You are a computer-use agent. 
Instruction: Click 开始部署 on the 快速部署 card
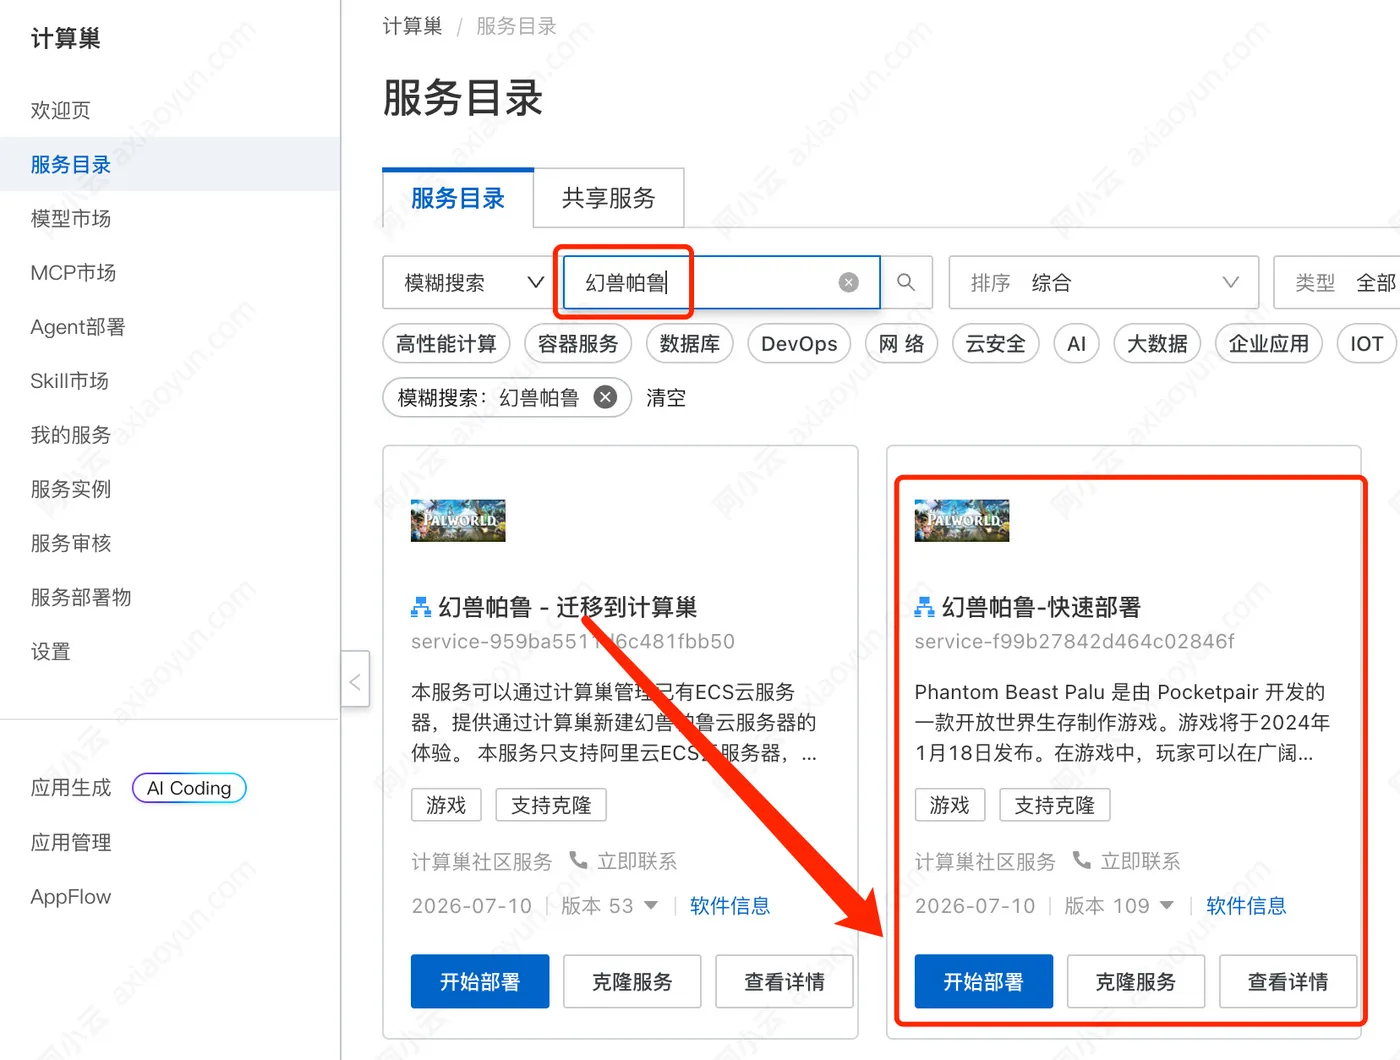(x=983, y=981)
